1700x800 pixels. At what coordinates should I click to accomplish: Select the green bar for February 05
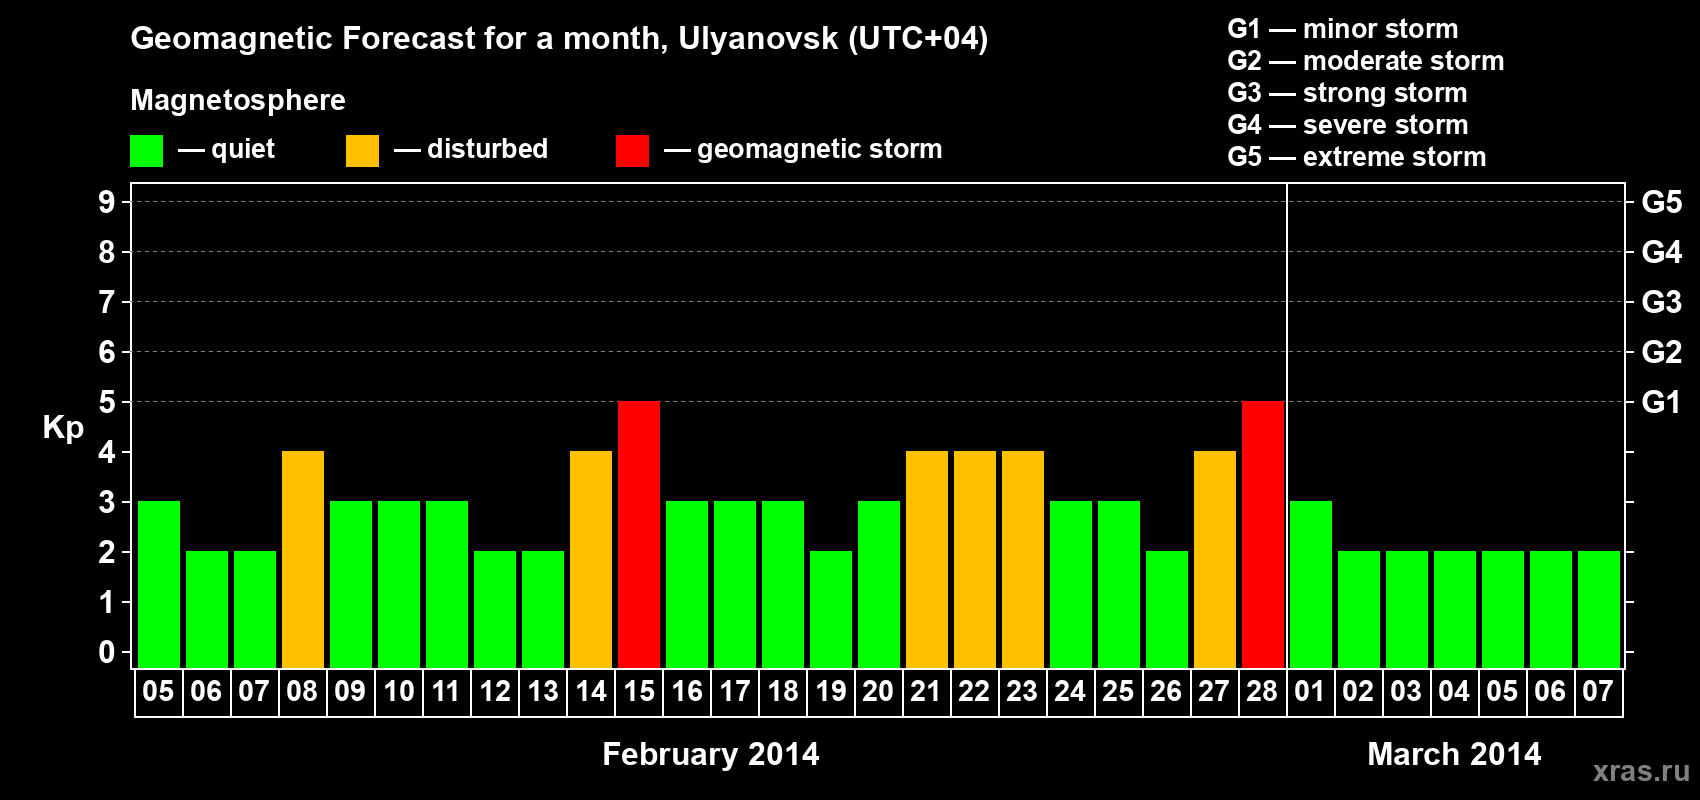coord(159,585)
